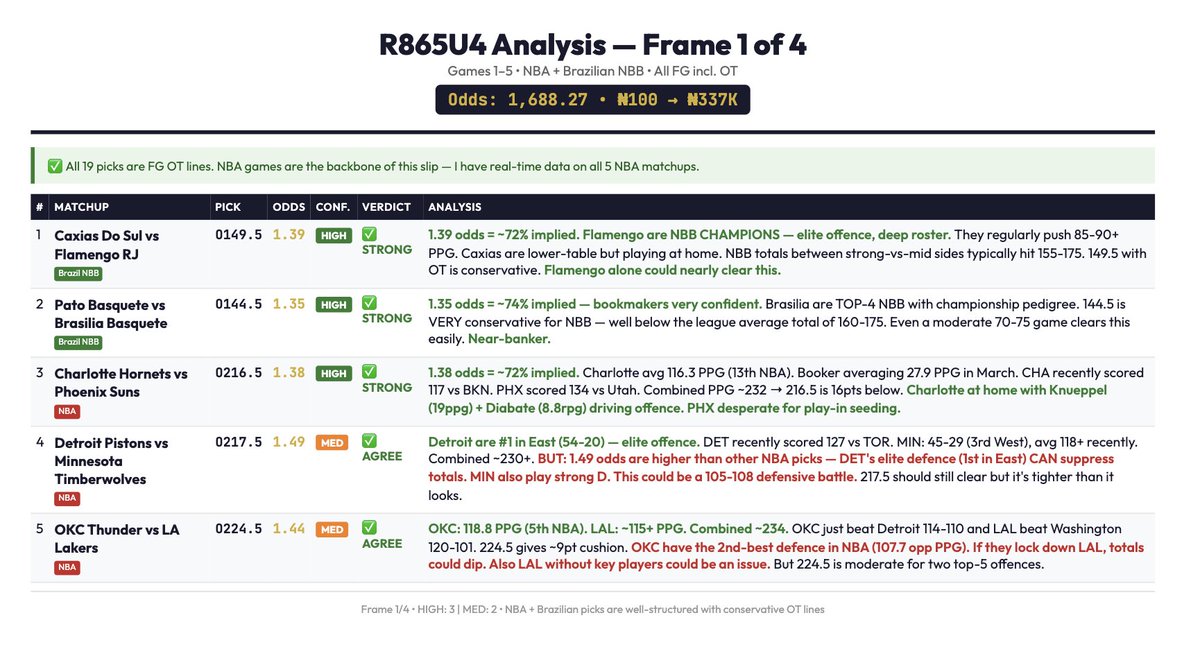Click the PICK column header
Image resolution: width=1200 pixels, height=656 pixels.
(228, 207)
